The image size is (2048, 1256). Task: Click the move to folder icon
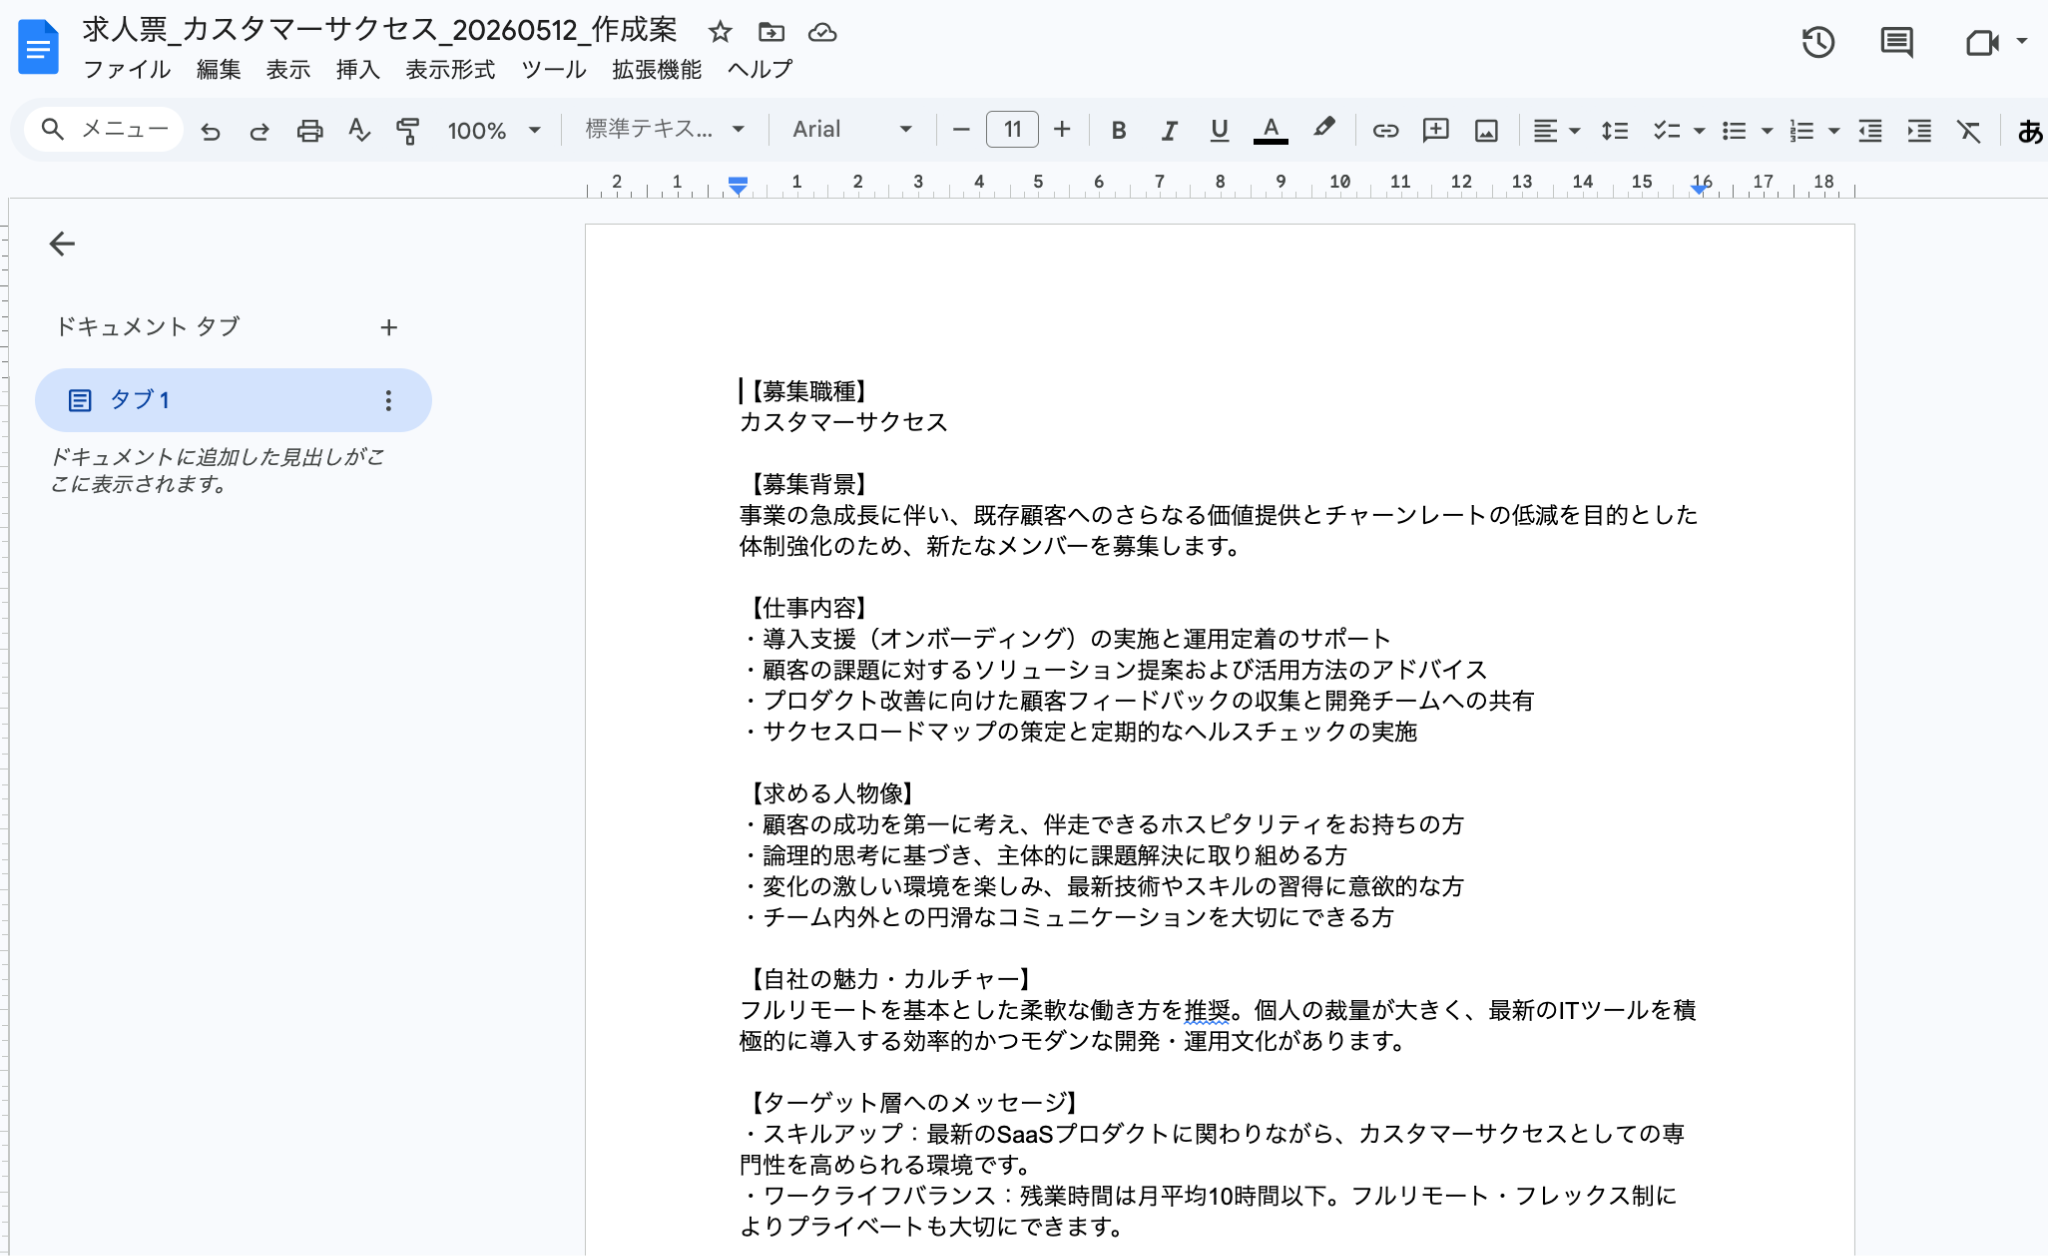point(771,32)
